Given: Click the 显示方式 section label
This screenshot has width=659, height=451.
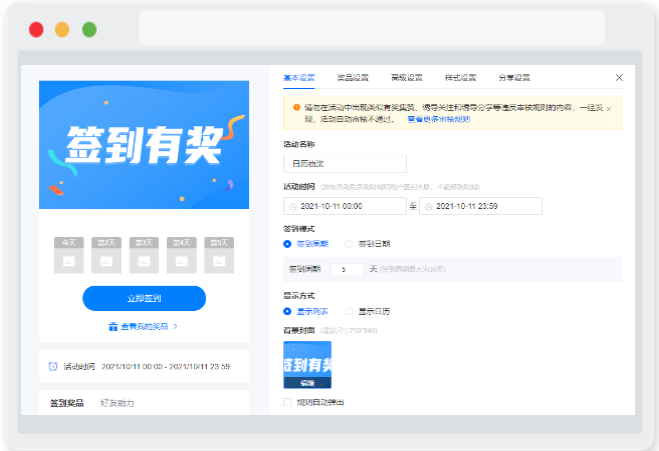Looking at the screenshot, I should click(299, 296).
